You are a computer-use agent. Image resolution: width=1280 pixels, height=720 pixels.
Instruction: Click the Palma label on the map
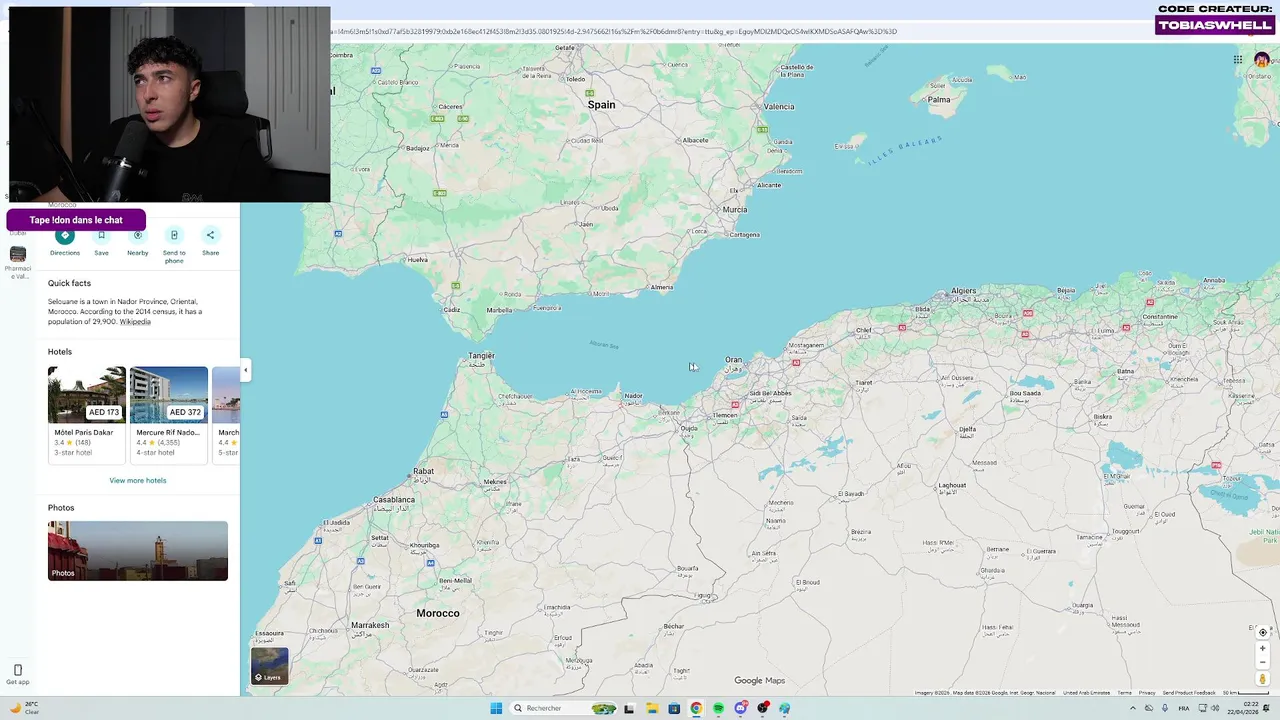939,99
